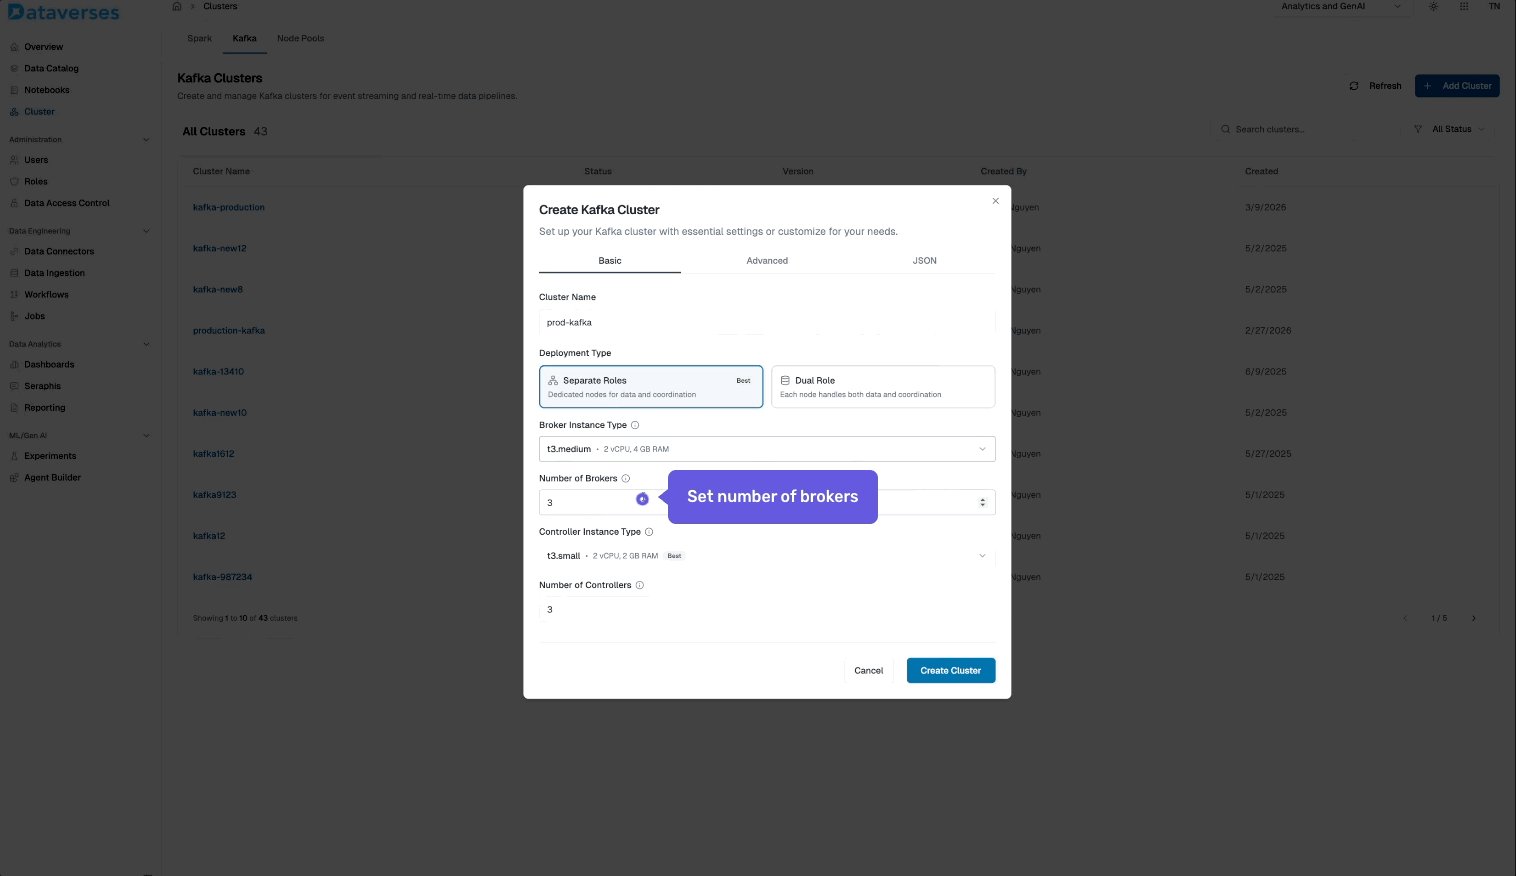Viewport: 1516px width, 876px height.
Task: Open the Controller Instance Type dropdown
Action: click(767, 556)
